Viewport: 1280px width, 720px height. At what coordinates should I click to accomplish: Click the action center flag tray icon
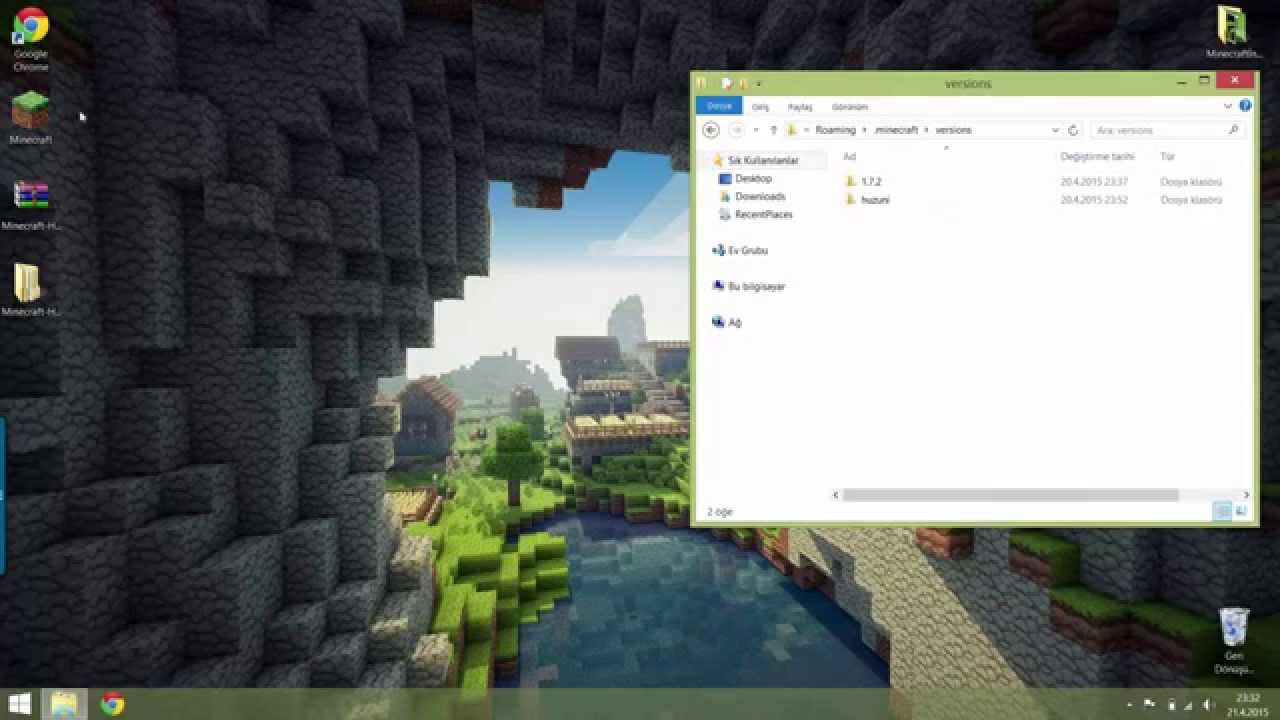point(1150,704)
